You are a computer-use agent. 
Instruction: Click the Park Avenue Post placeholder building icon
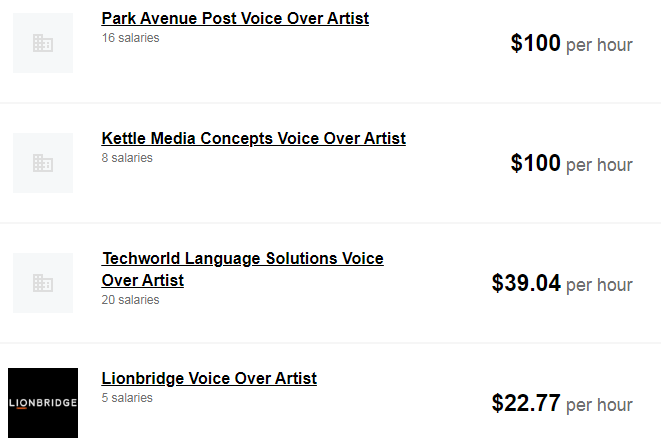(43, 43)
